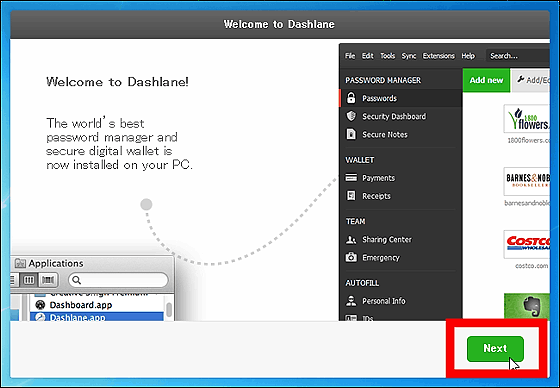Click the Applications folder icon in title

[20, 263]
